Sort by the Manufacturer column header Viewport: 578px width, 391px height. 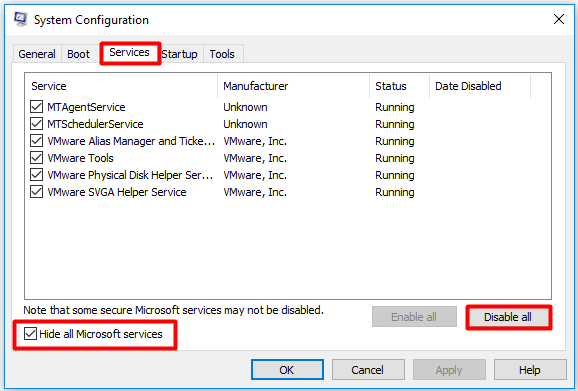pyautogui.click(x=293, y=86)
